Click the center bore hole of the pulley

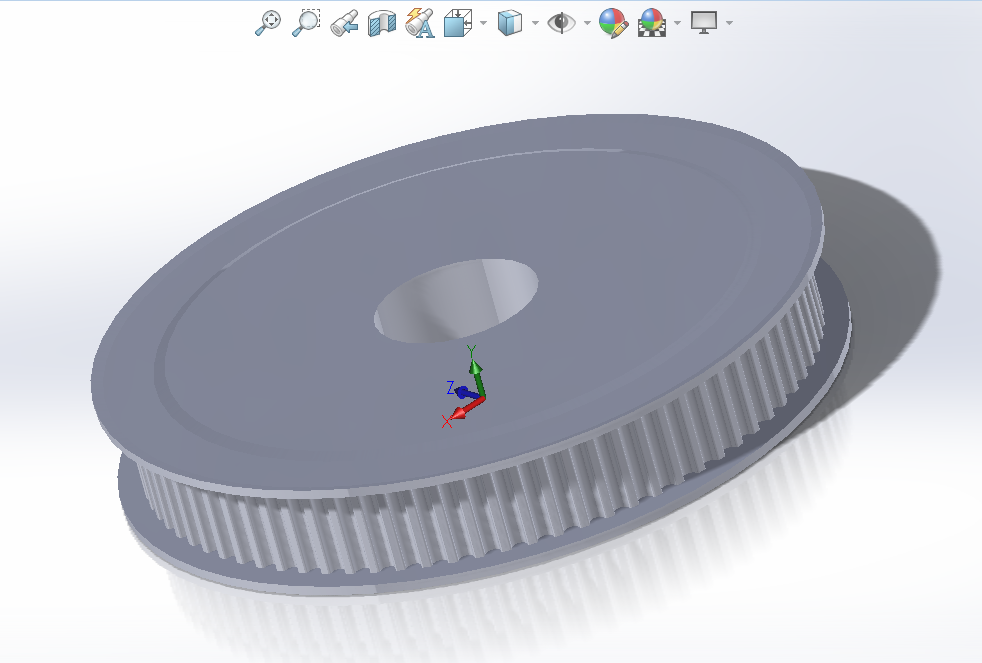[456, 301]
